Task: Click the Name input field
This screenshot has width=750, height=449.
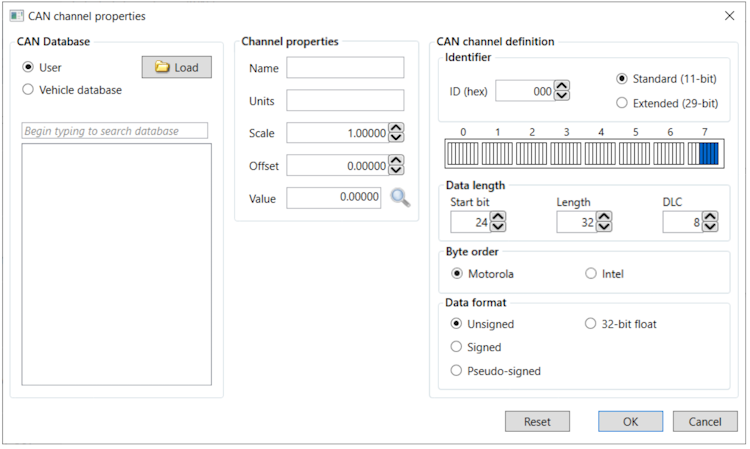Action: click(x=345, y=67)
